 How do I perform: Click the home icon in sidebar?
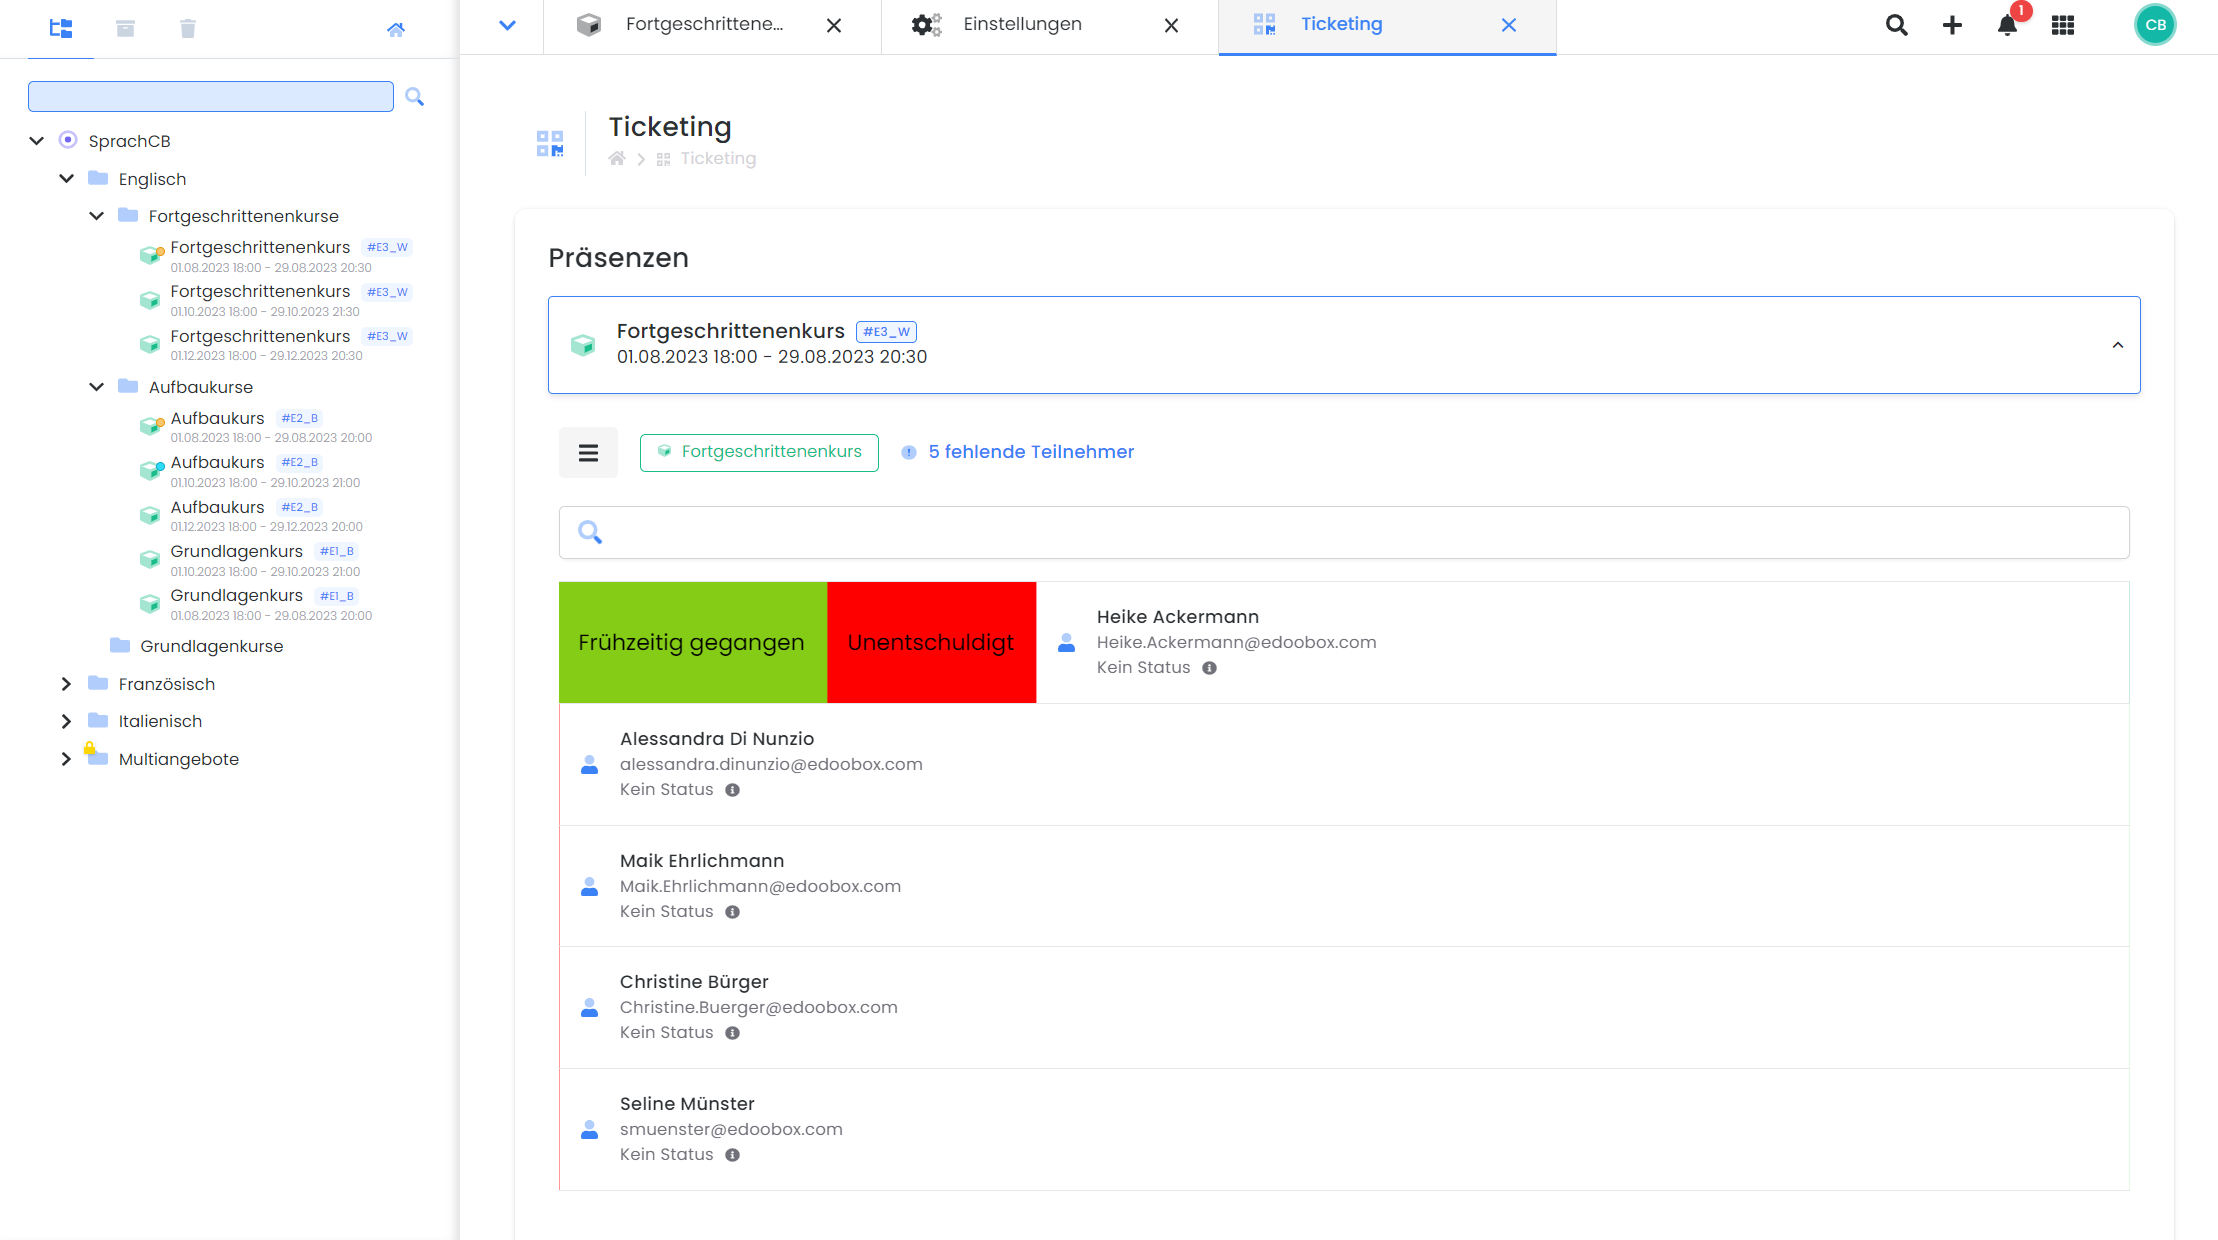click(396, 29)
